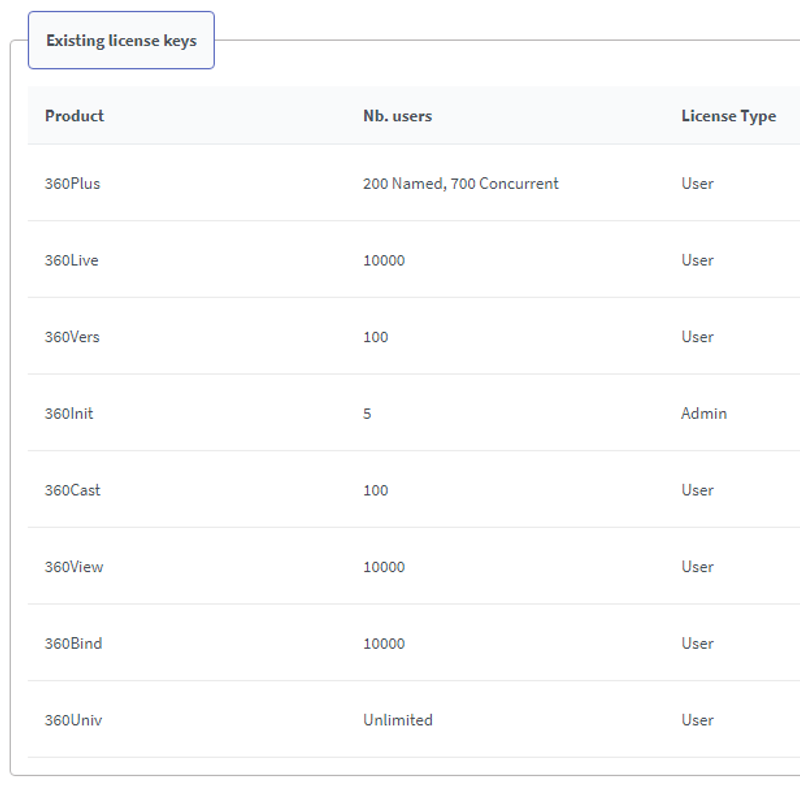Click the "200 Named, 700 Concurrent" cell
Screen dimensions: 800x786
tap(460, 184)
